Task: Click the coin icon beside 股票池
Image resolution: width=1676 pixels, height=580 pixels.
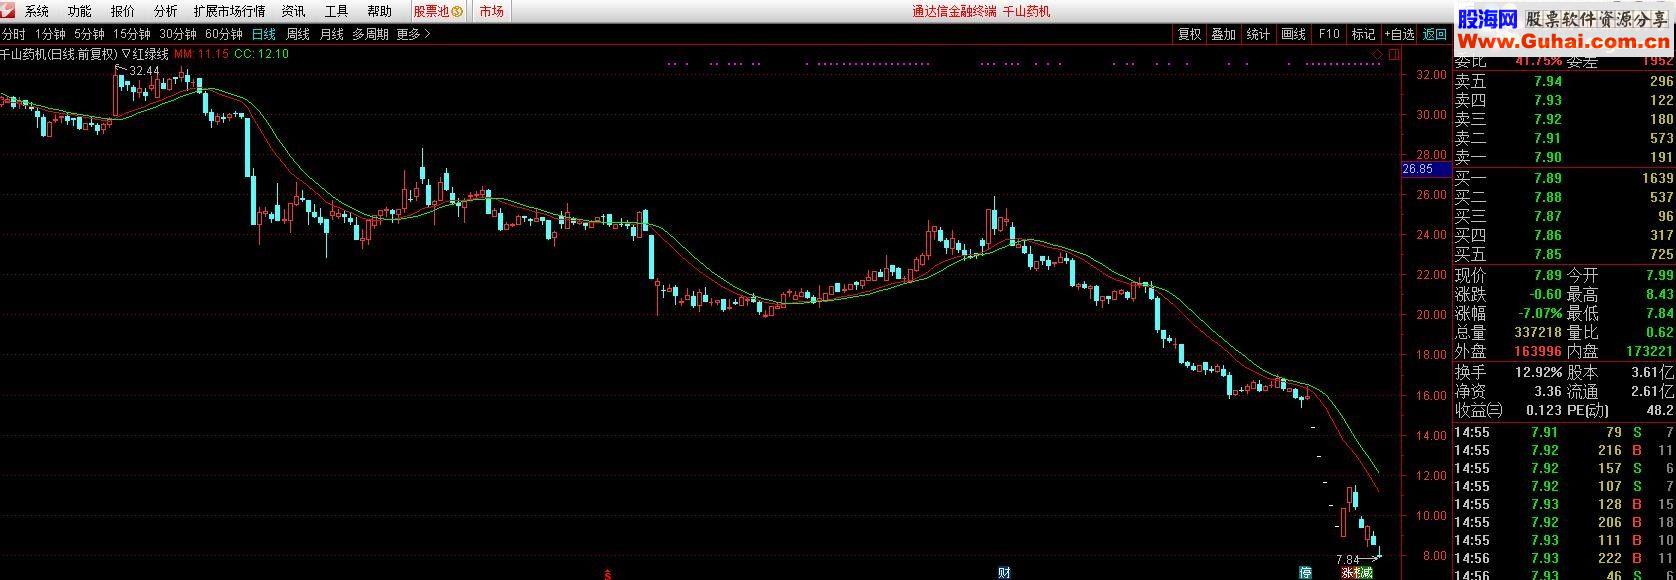Action: [457, 12]
